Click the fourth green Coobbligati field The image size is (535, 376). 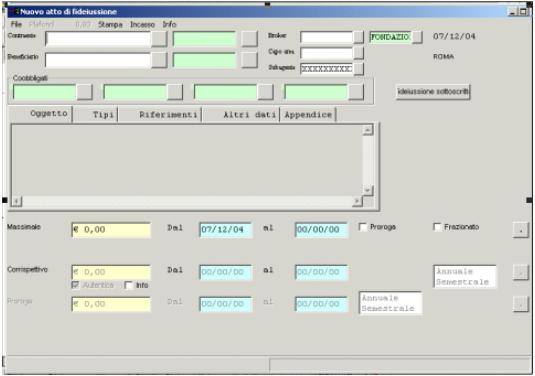tap(316, 92)
